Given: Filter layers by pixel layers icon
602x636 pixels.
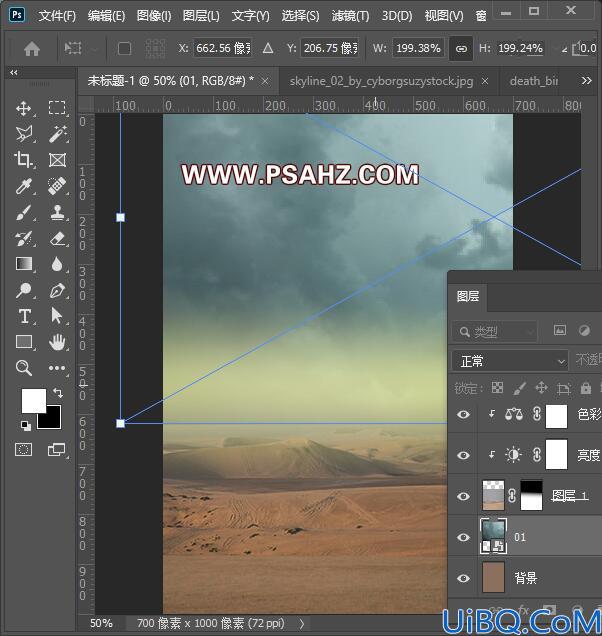Looking at the screenshot, I should coord(560,330).
